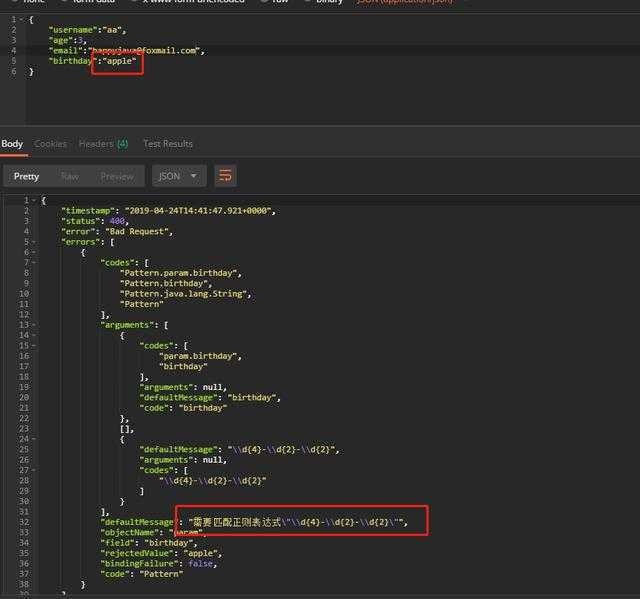Click "Pattern.param.birthday" code entry
Viewport: 640px width, 599px height.
178,273
